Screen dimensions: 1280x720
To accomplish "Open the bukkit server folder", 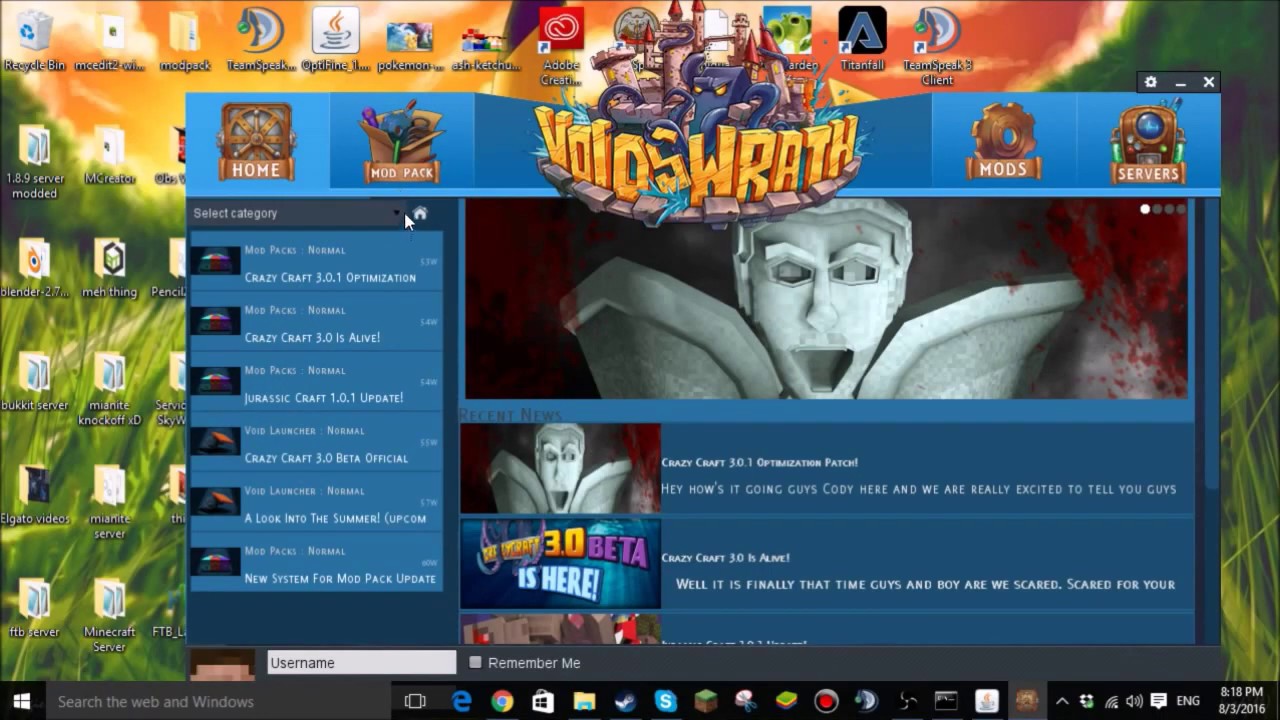I will point(35,382).
